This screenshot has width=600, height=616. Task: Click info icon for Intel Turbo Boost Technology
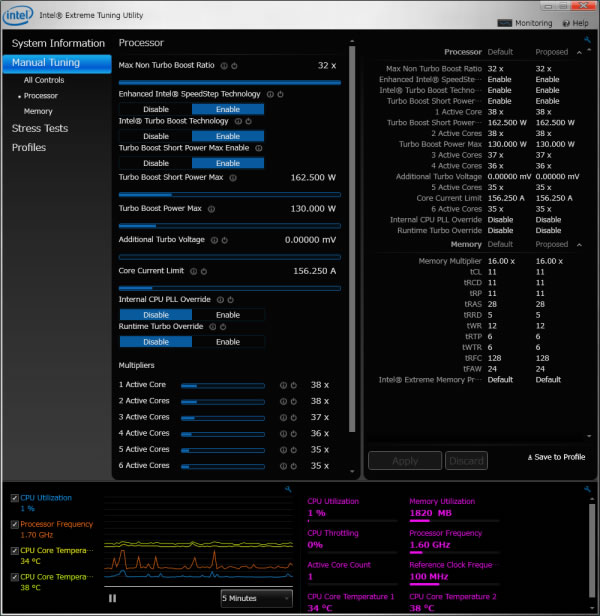tap(238, 121)
